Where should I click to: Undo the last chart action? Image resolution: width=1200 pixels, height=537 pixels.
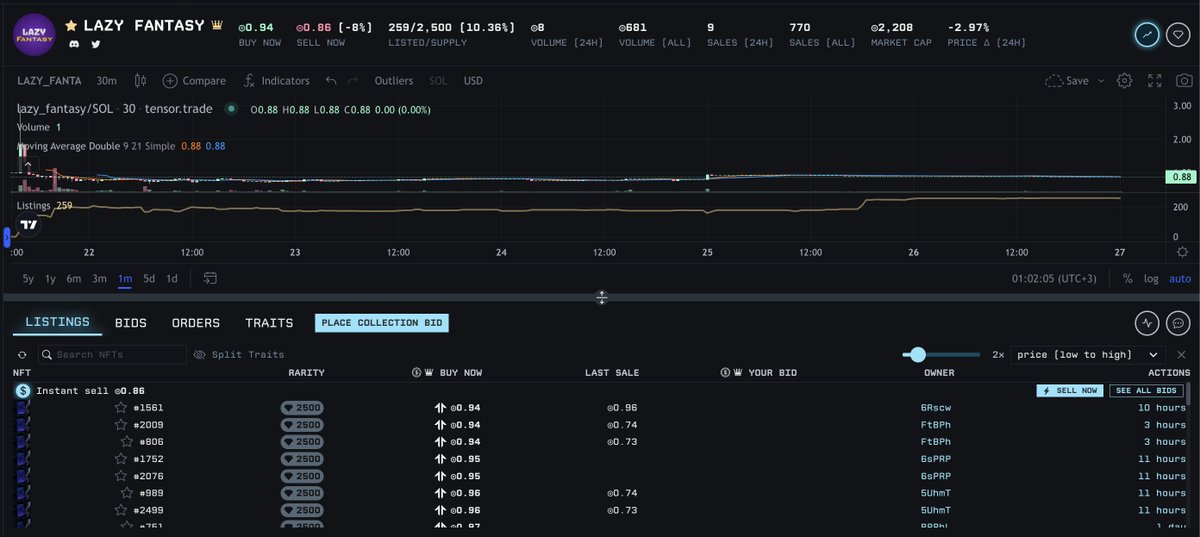pyautogui.click(x=331, y=81)
